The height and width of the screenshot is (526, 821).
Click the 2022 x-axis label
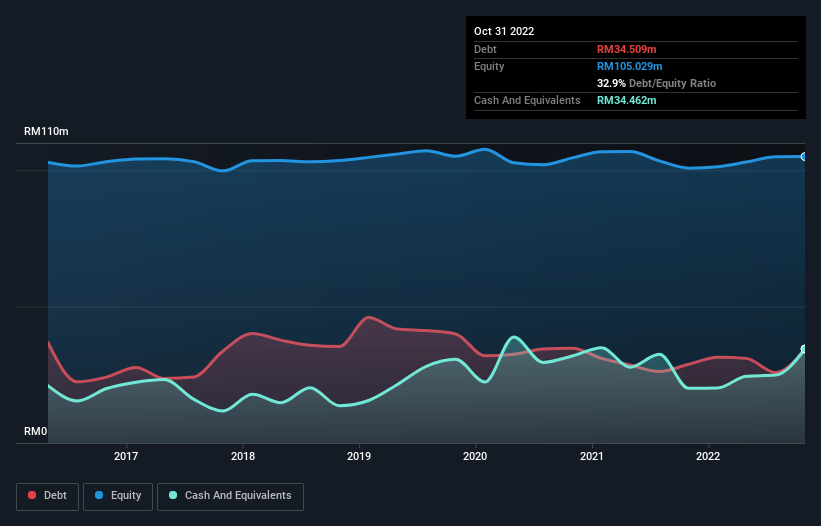click(x=708, y=456)
